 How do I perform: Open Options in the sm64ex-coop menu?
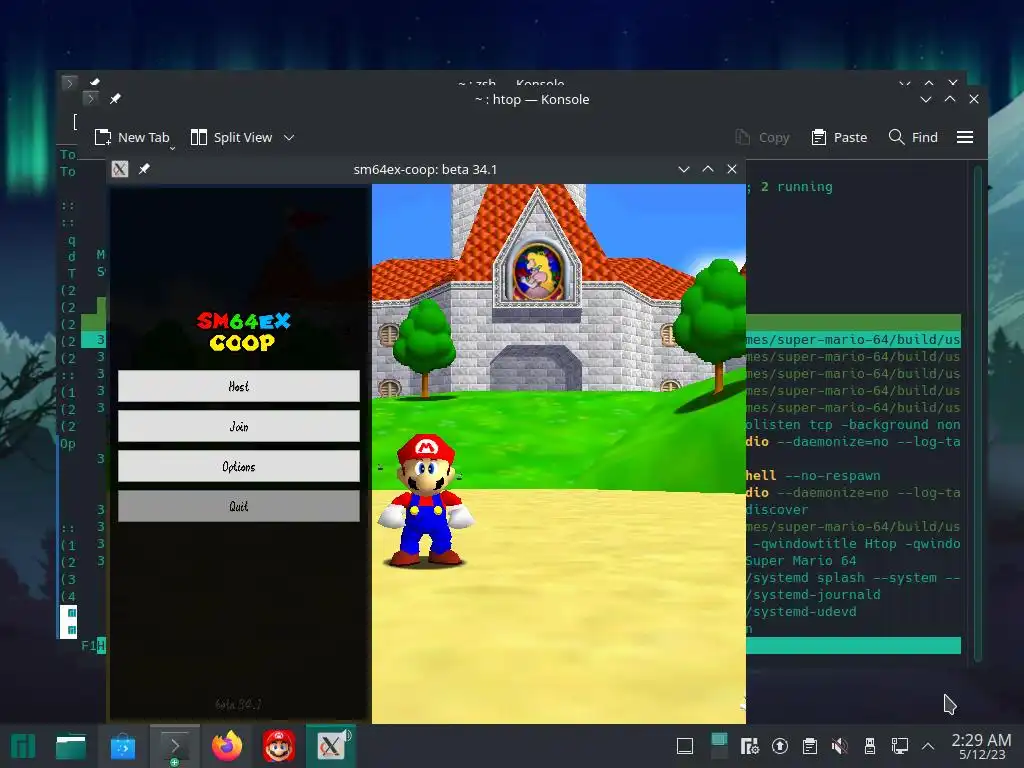coord(238,466)
